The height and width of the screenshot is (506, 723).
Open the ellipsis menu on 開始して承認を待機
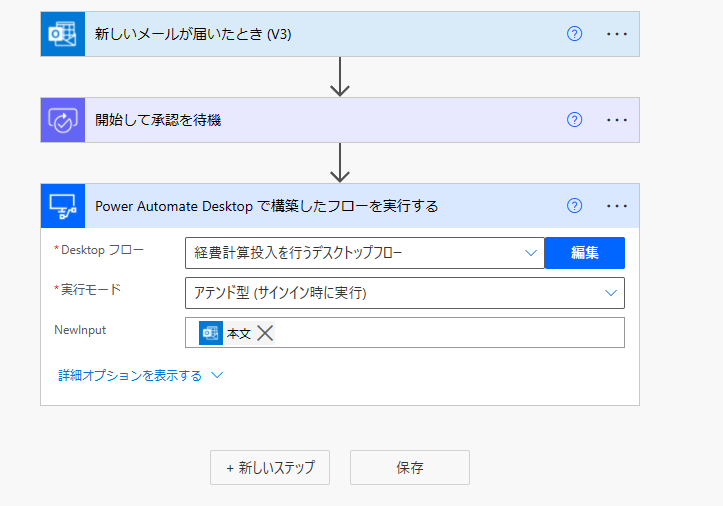tap(616, 120)
